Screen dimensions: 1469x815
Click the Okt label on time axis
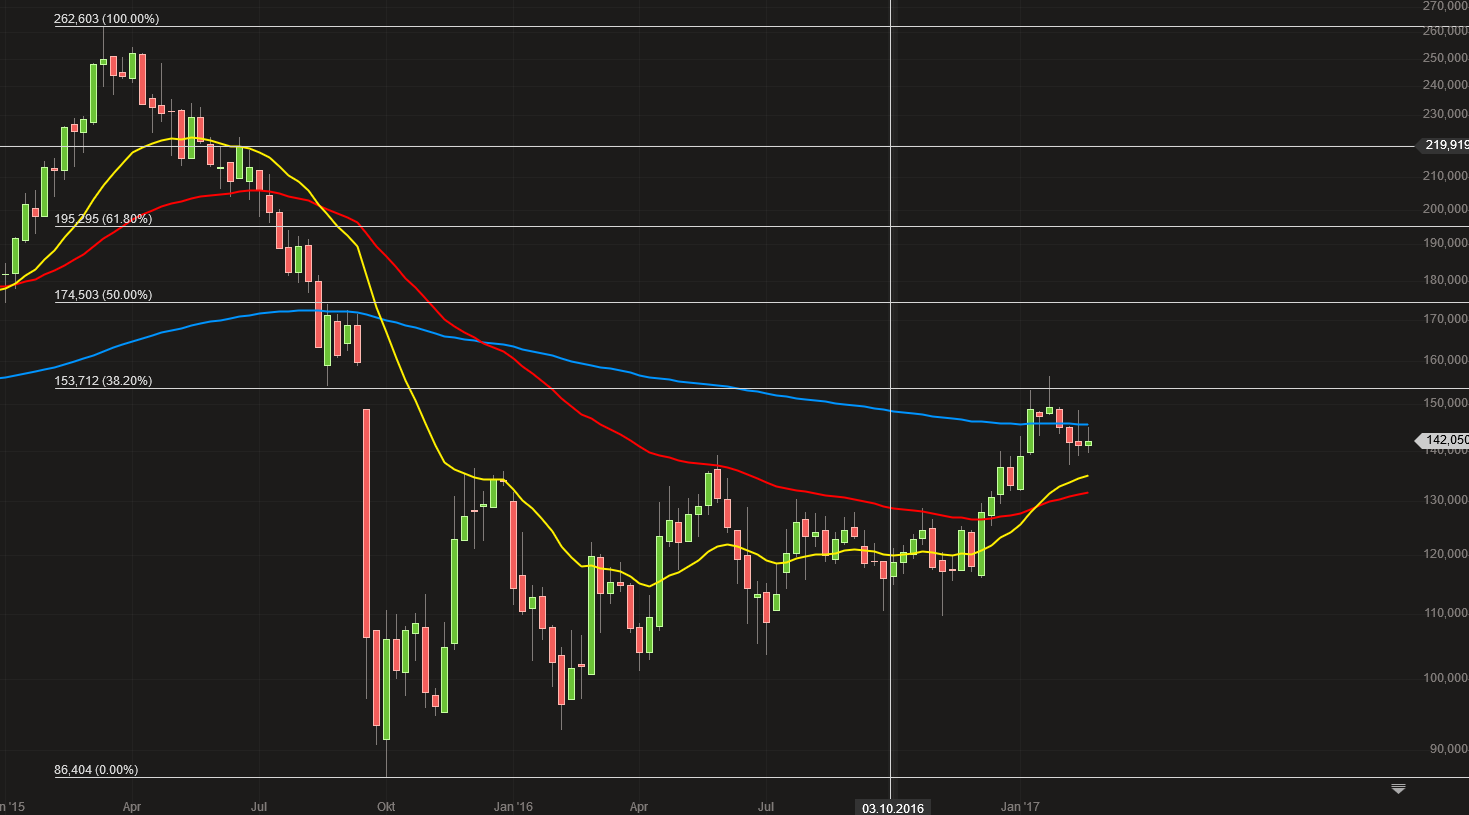(386, 806)
